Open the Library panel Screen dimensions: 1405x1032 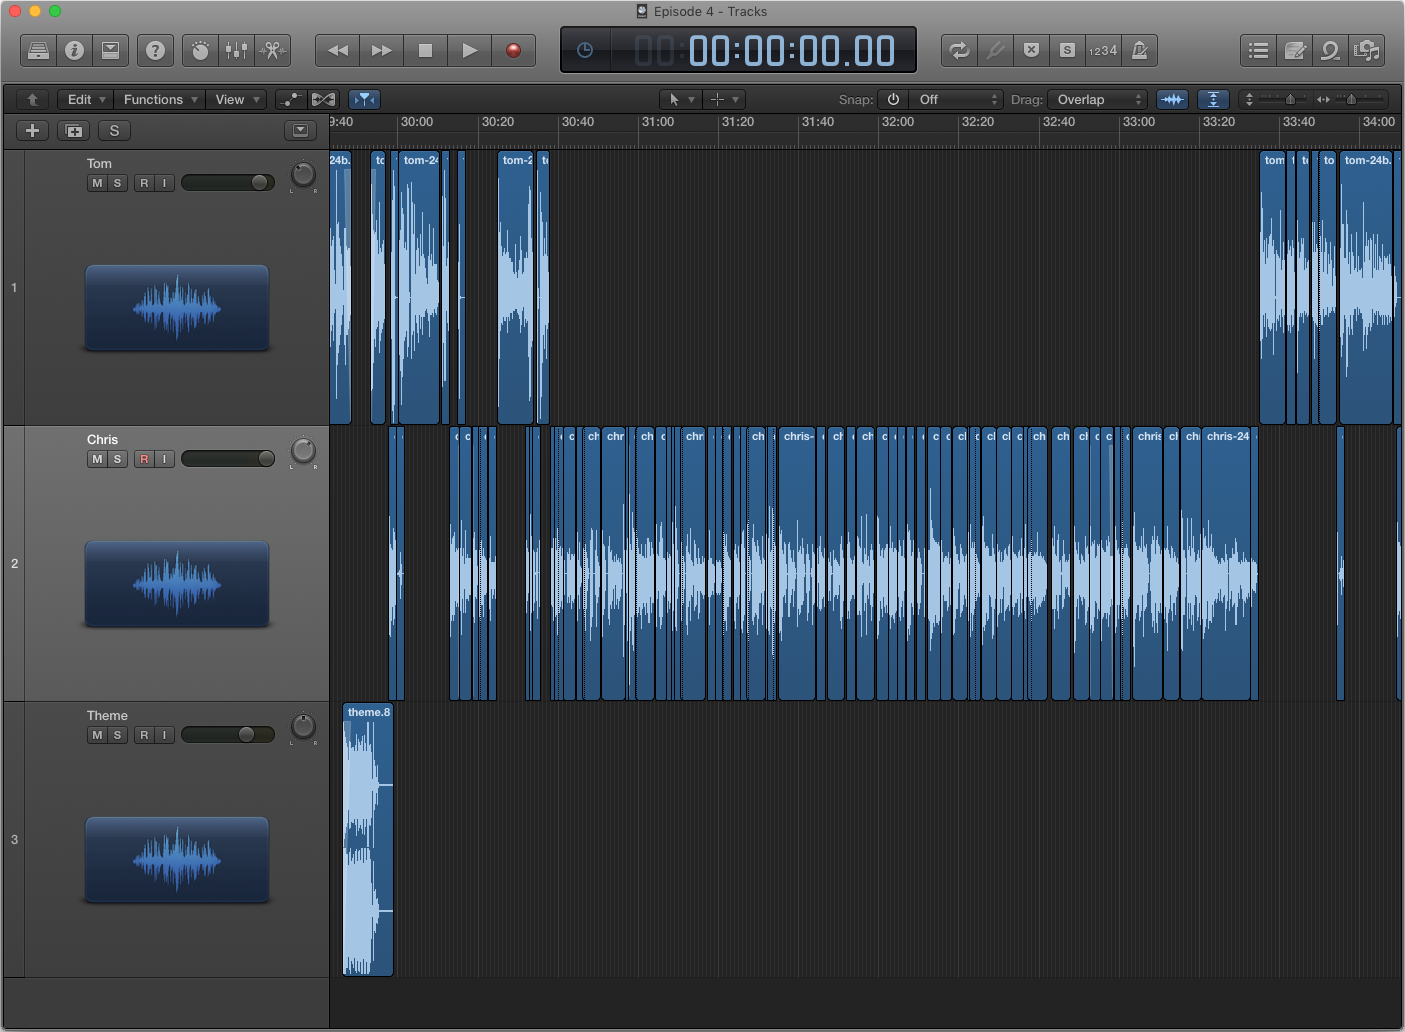tap(38, 50)
